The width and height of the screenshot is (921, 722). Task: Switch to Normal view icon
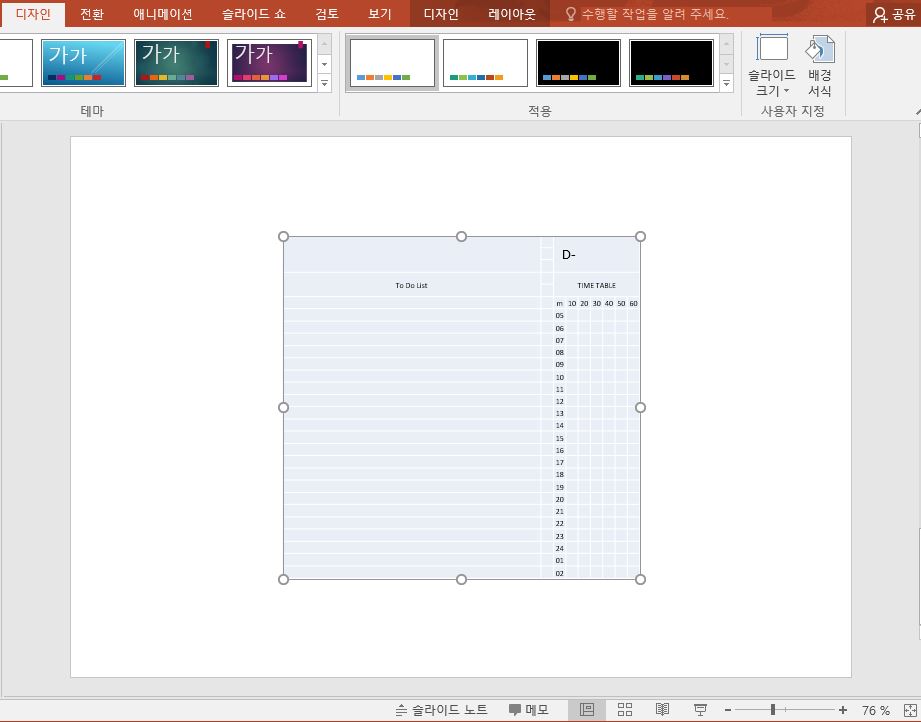[x=587, y=710]
